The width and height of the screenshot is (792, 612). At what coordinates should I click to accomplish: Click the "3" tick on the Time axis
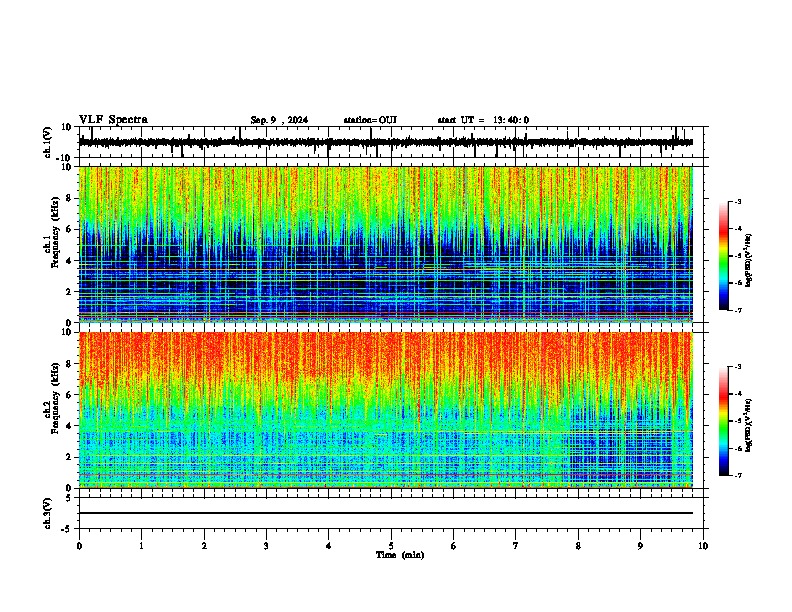coord(266,546)
